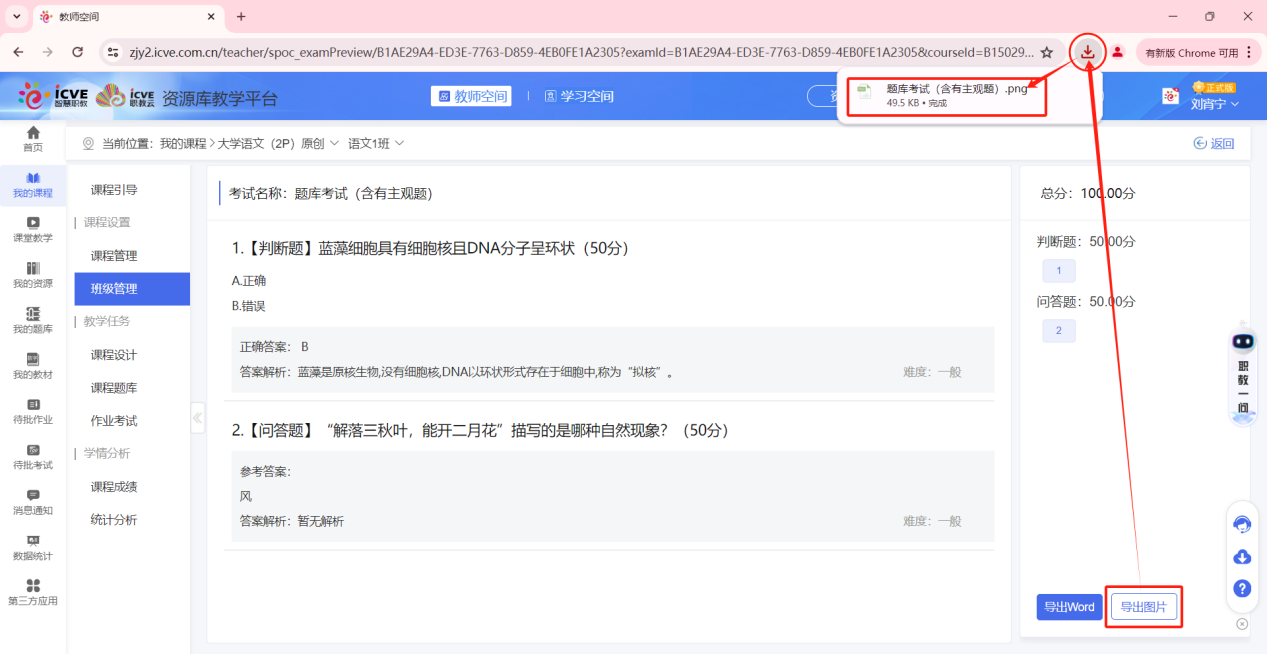The height and width of the screenshot is (654, 1267).
Task: Open the 职教一问 robot assistant
Action: [1243, 375]
